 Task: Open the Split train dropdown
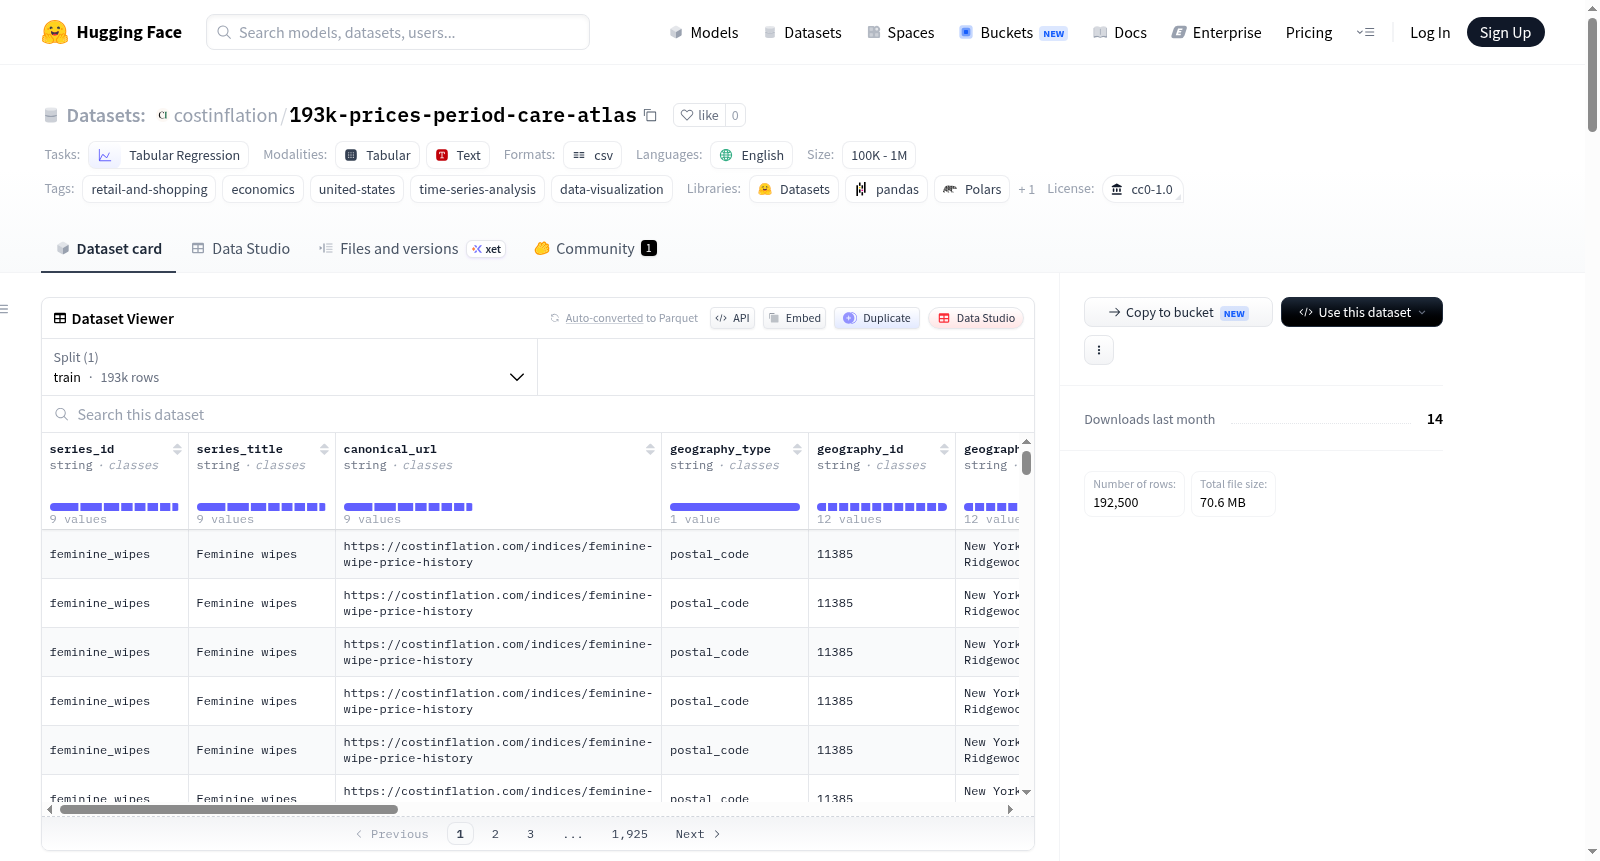coord(289,367)
